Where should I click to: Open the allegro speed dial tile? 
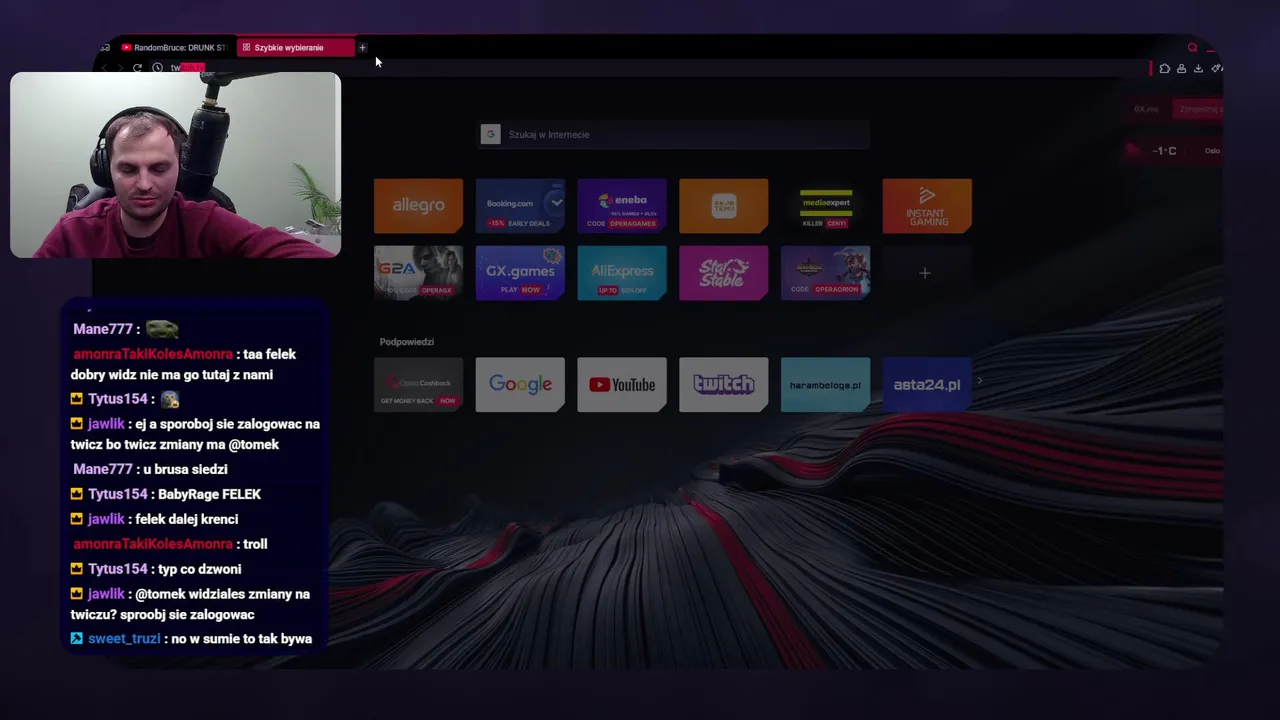[418, 206]
